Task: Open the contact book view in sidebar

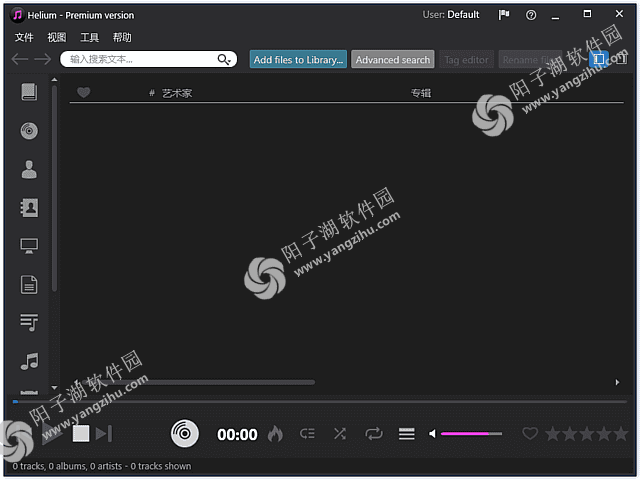Action: tap(29, 208)
